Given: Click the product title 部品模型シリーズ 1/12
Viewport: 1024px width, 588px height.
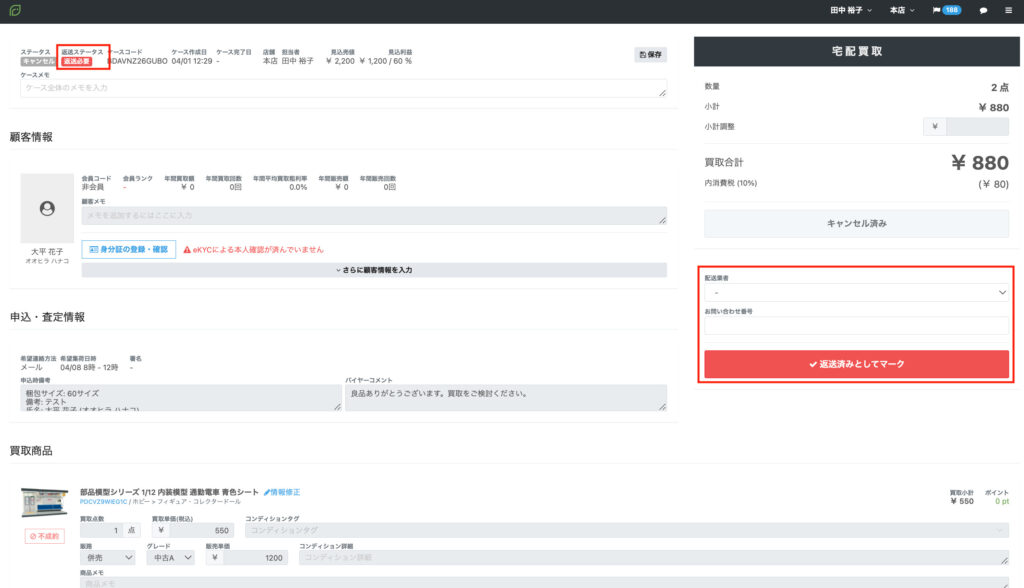Looking at the screenshot, I should (170, 492).
